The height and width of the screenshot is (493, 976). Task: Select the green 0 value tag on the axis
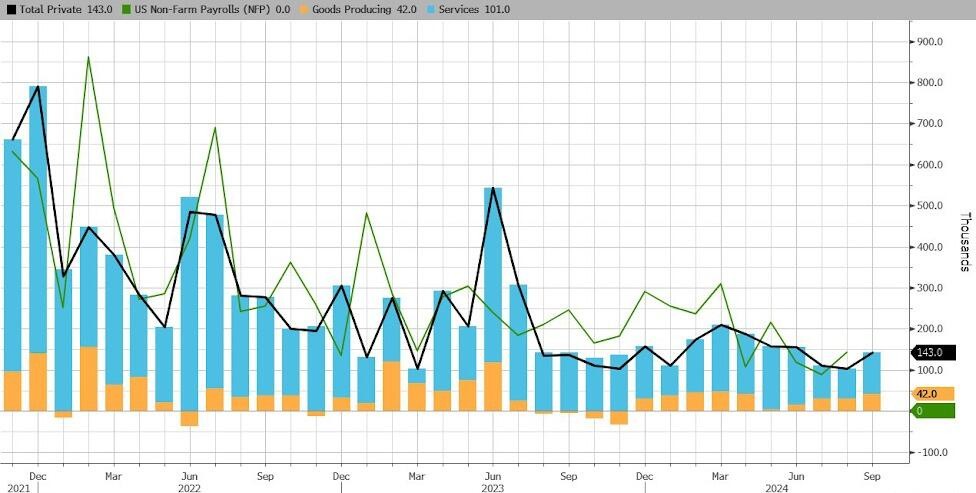tap(928, 411)
